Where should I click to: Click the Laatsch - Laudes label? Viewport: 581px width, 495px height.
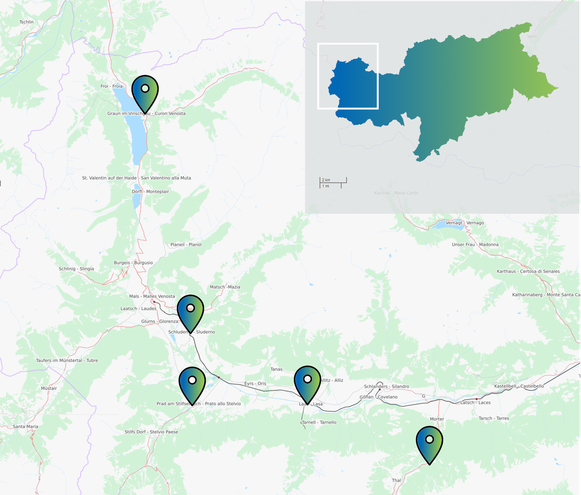tap(139, 308)
